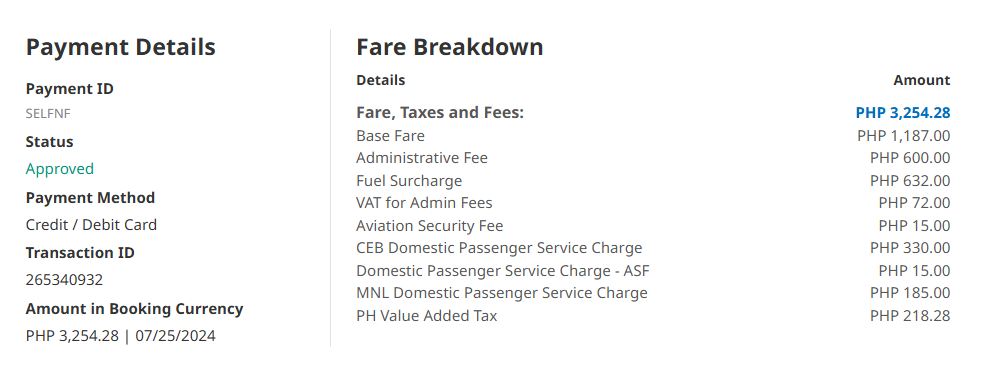
Task: Select the Payment ID value SELFNF
Action: [48, 114]
